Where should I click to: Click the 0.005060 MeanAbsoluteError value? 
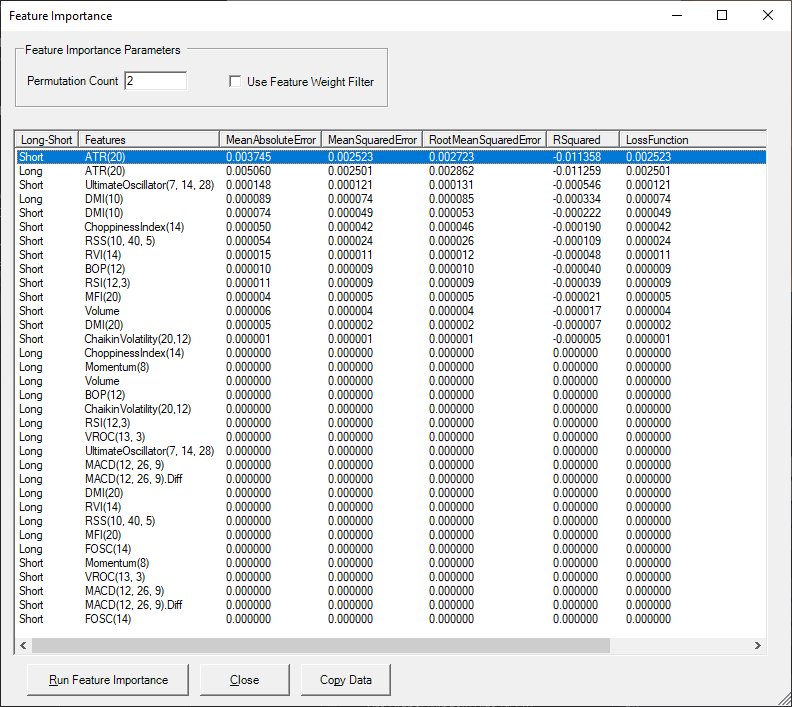tap(248, 171)
